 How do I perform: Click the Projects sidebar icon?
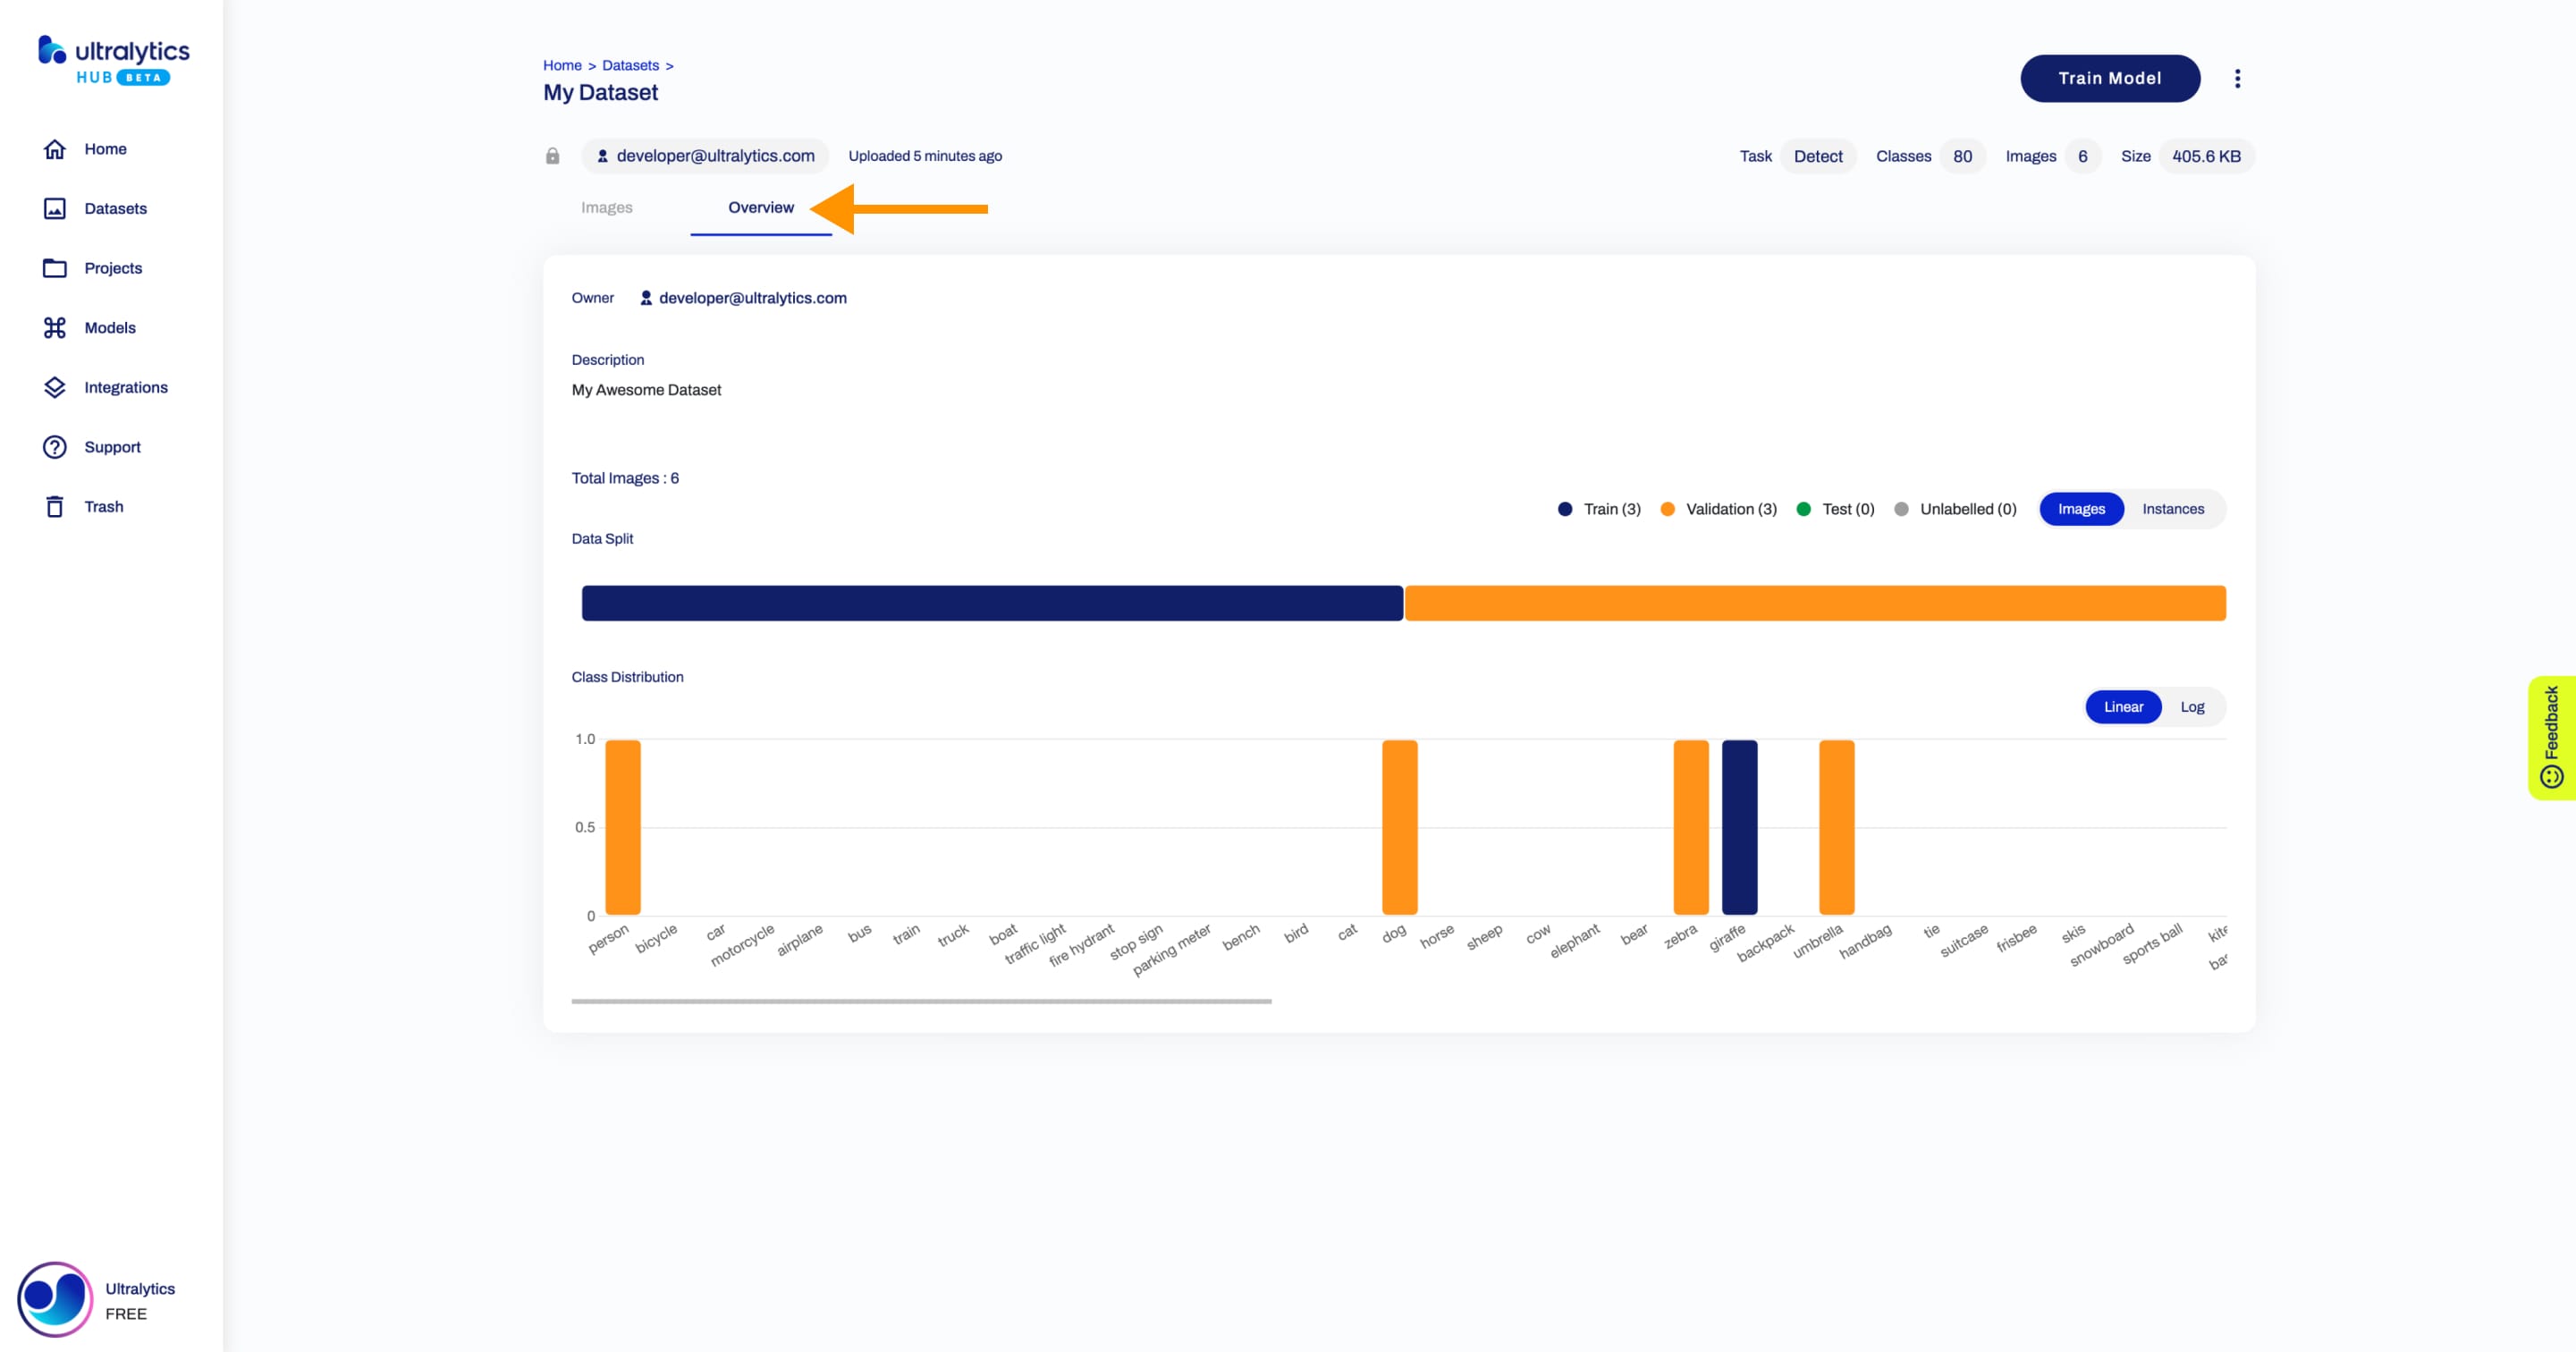55,267
